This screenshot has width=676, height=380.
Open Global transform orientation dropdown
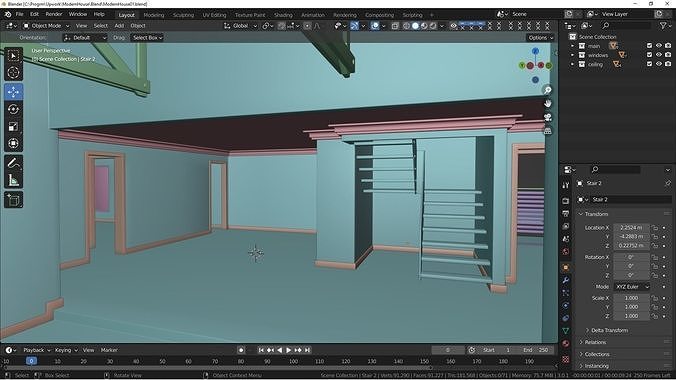(x=240, y=26)
